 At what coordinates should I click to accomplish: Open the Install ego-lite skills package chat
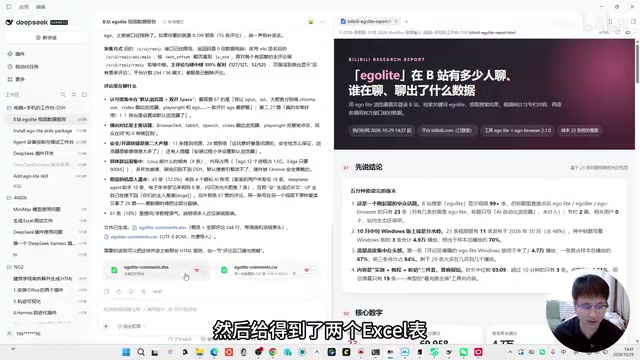click(x=42, y=131)
